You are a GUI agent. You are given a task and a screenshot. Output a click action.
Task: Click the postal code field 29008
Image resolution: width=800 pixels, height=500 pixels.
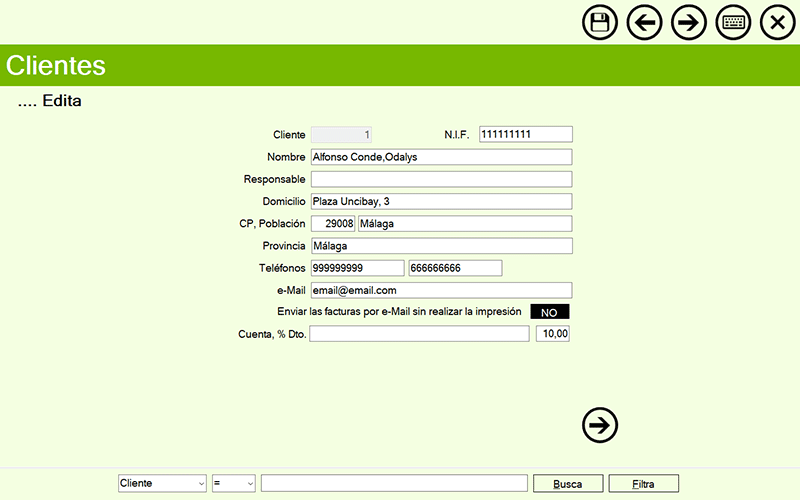[333, 223]
